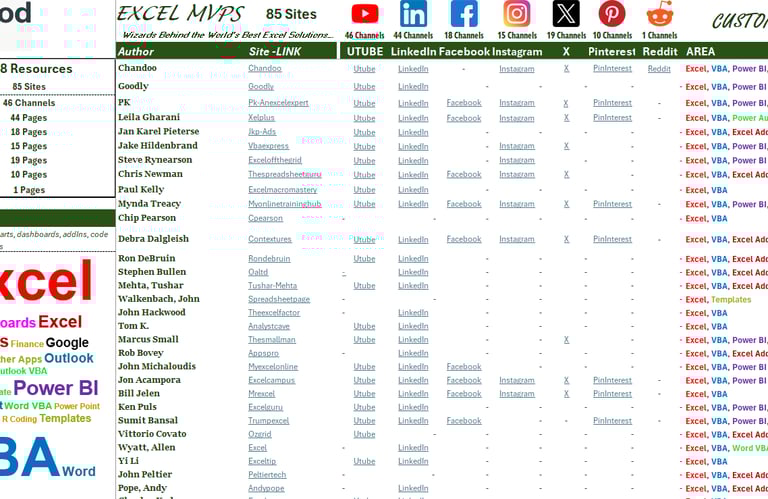Open Bill Jelen's Pinterest link
The image size is (768, 499).
(612, 394)
